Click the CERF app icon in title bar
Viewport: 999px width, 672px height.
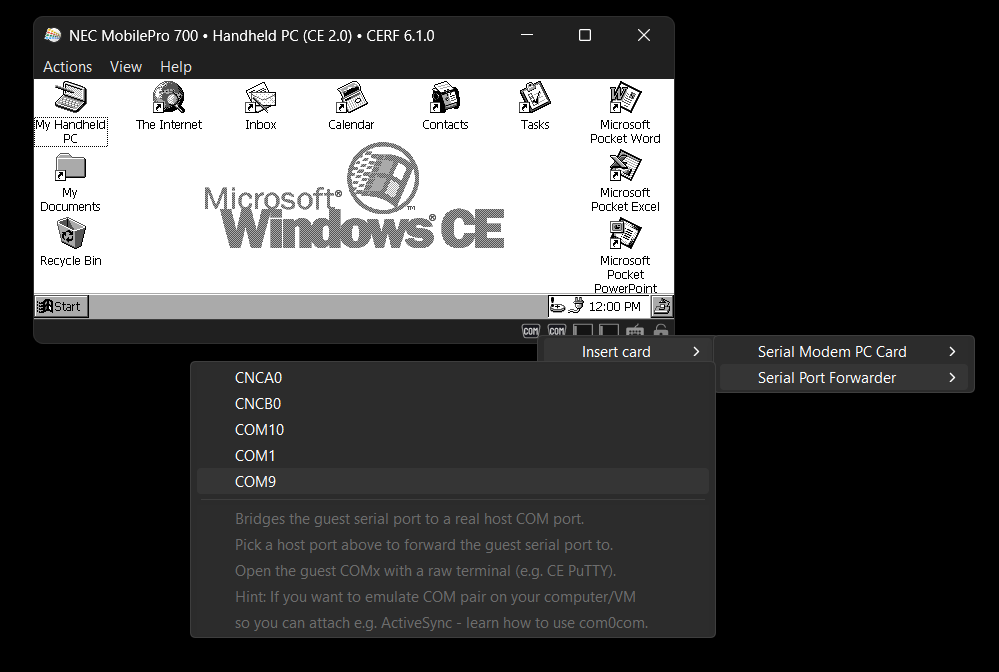pos(52,35)
